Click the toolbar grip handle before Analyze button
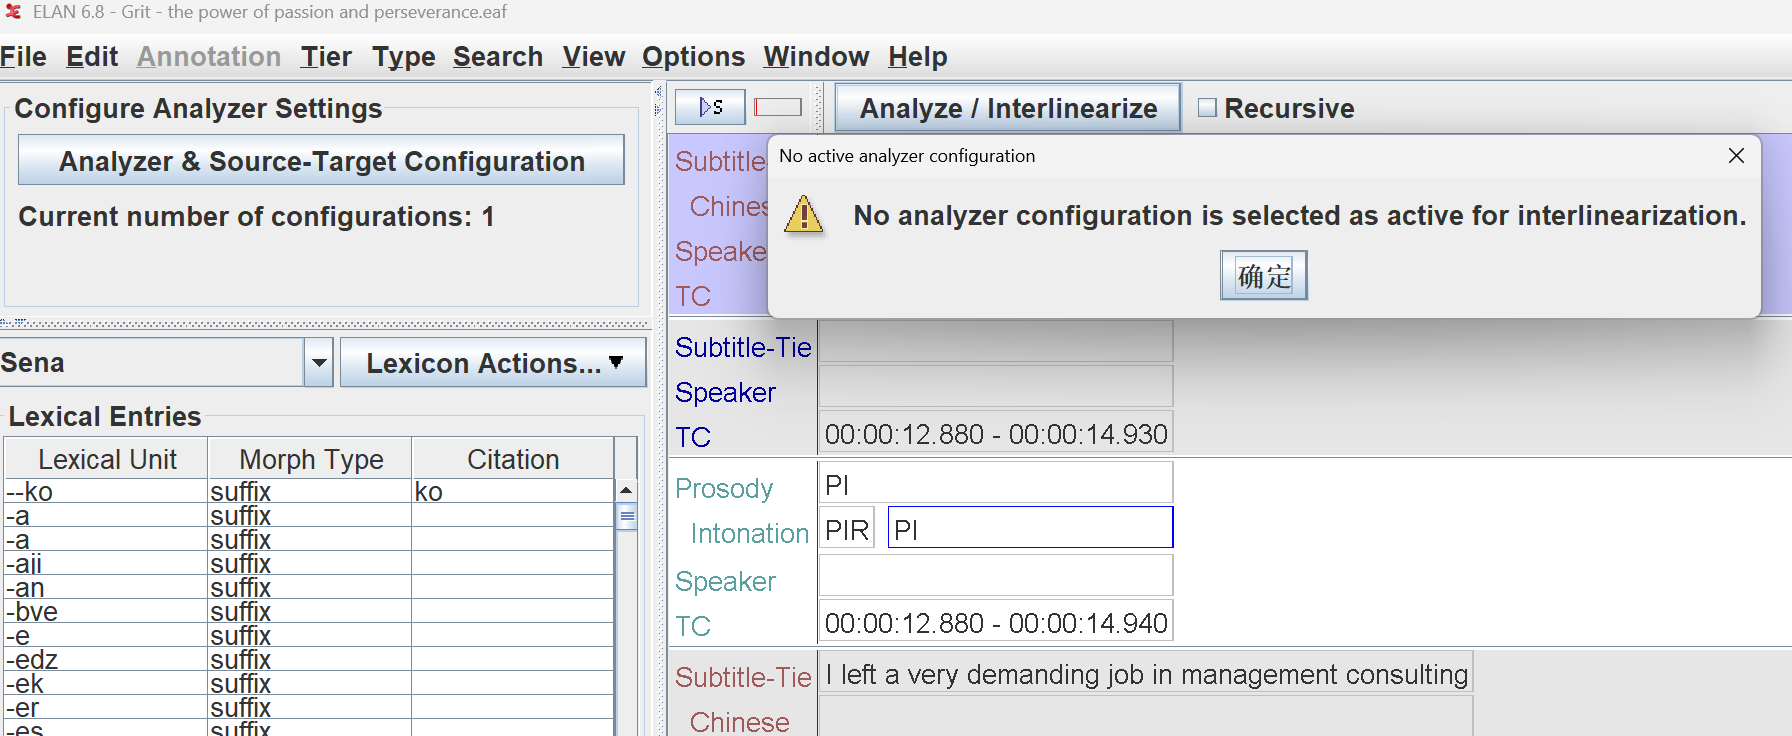 (819, 107)
